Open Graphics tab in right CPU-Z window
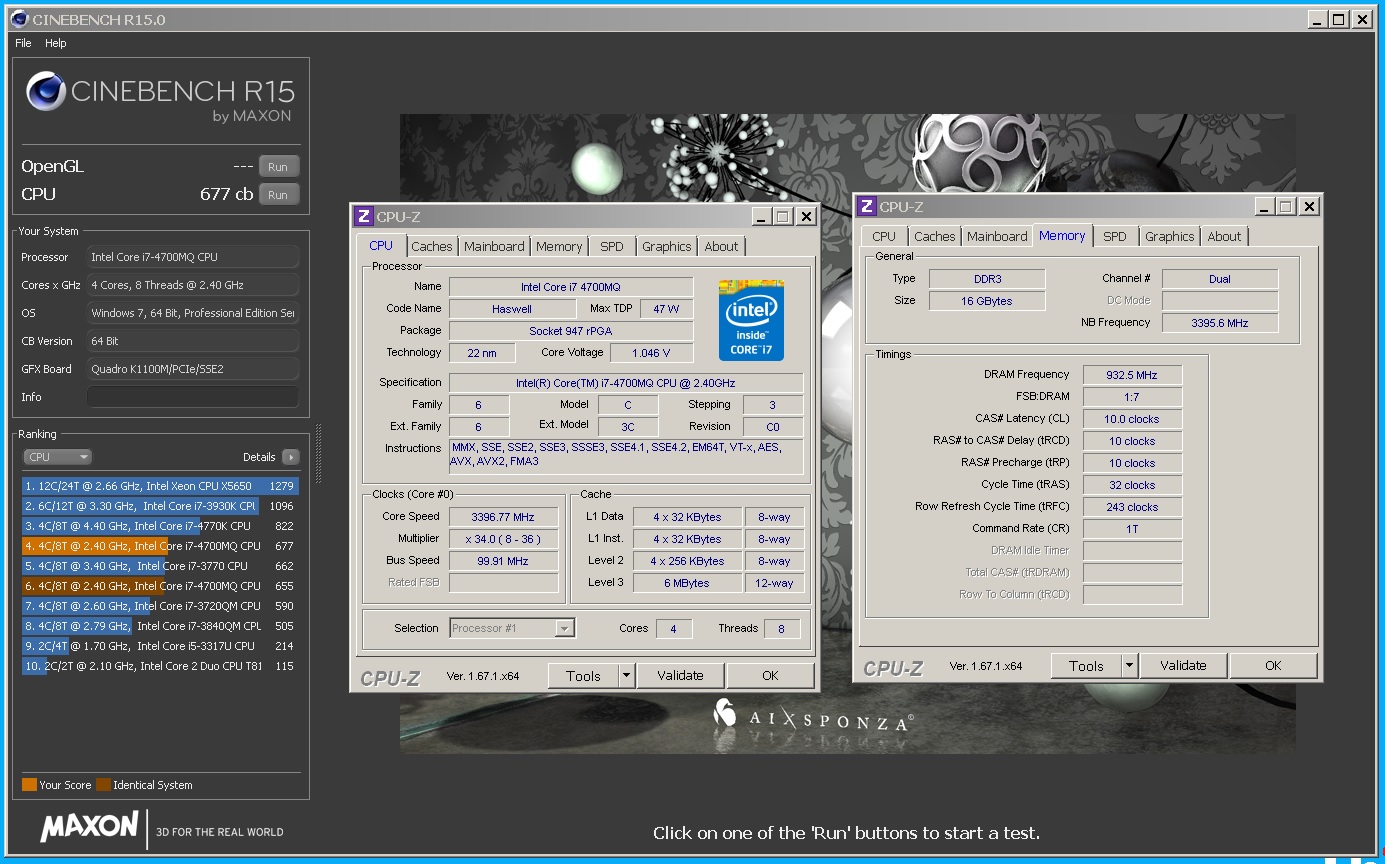The height and width of the screenshot is (864, 1385). 1170,237
